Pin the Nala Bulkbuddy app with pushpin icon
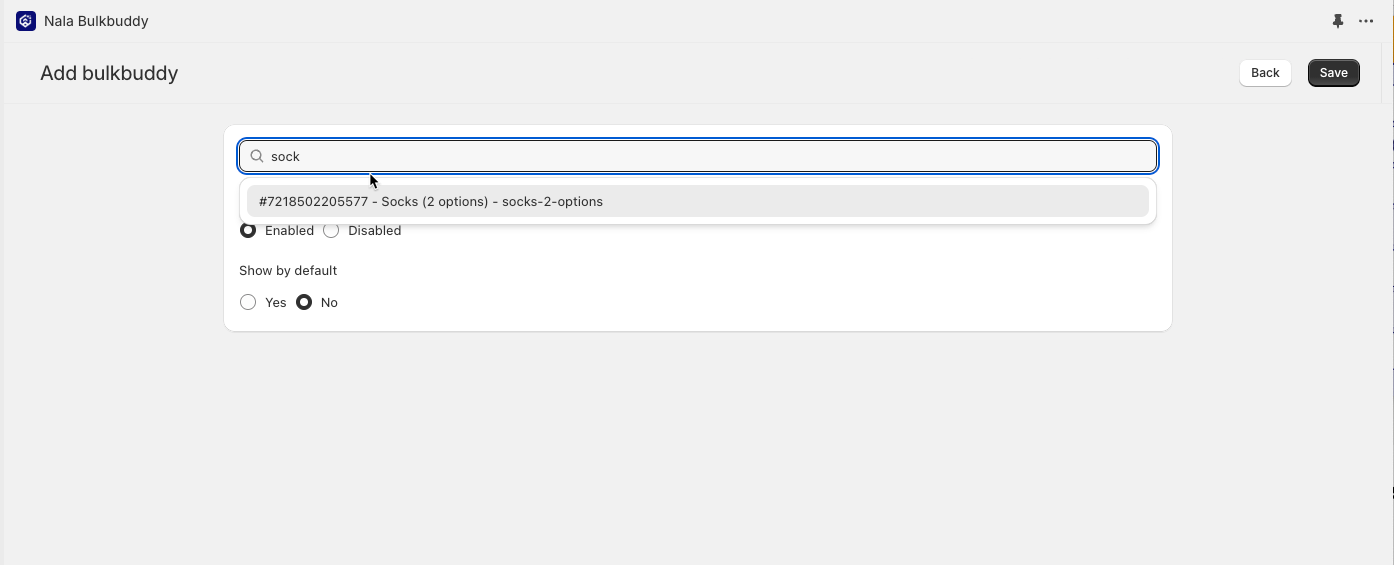 tap(1338, 21)
